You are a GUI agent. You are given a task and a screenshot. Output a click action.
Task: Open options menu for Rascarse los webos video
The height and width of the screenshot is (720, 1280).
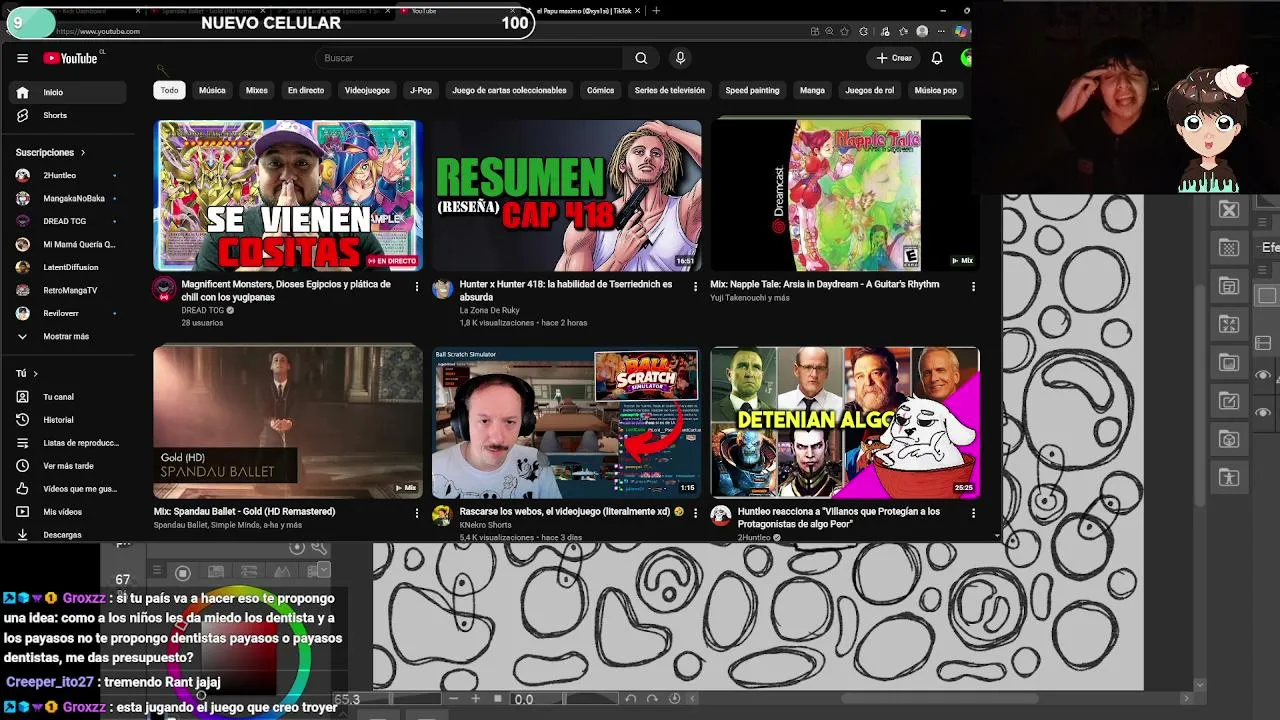click(695, 513)
